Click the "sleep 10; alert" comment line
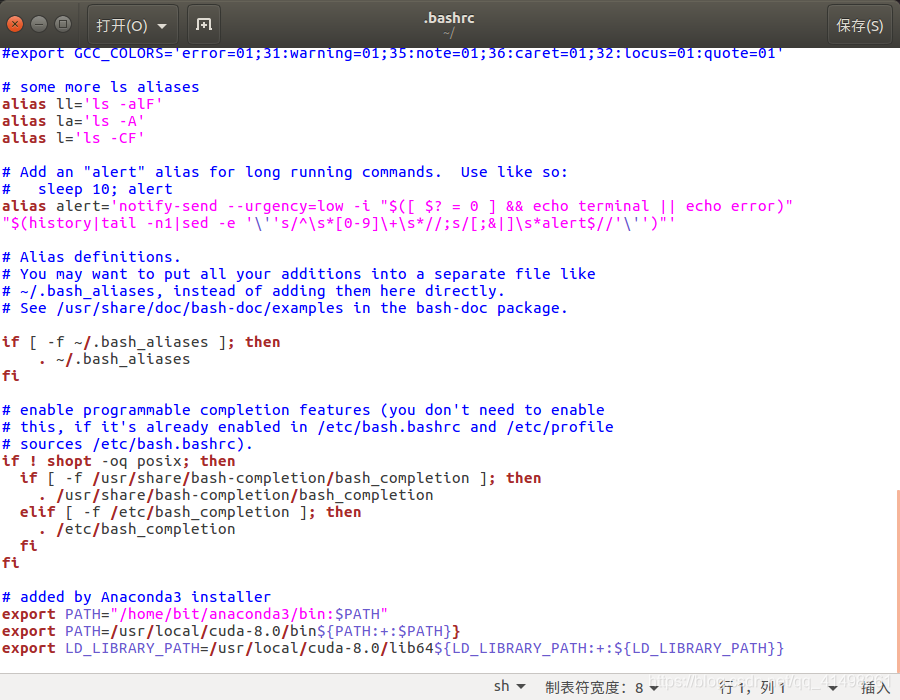Viewport: 900px width, 700px height. (x=87, y=189)
